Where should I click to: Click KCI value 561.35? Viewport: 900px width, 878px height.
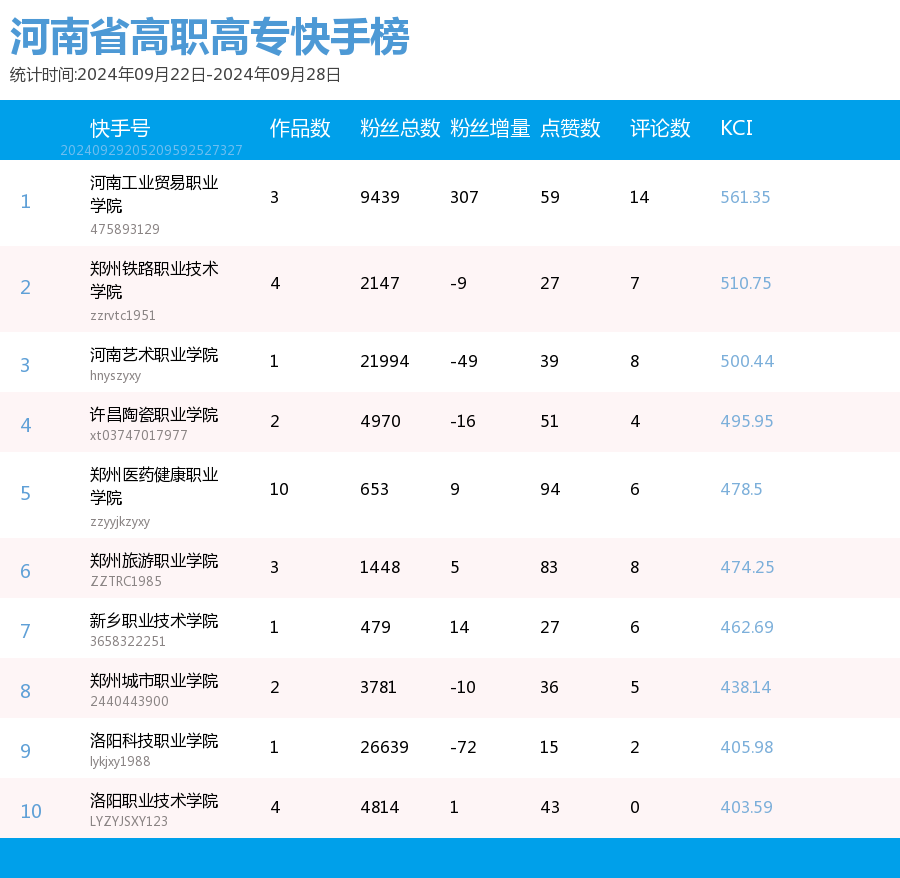tap(745, 197)
